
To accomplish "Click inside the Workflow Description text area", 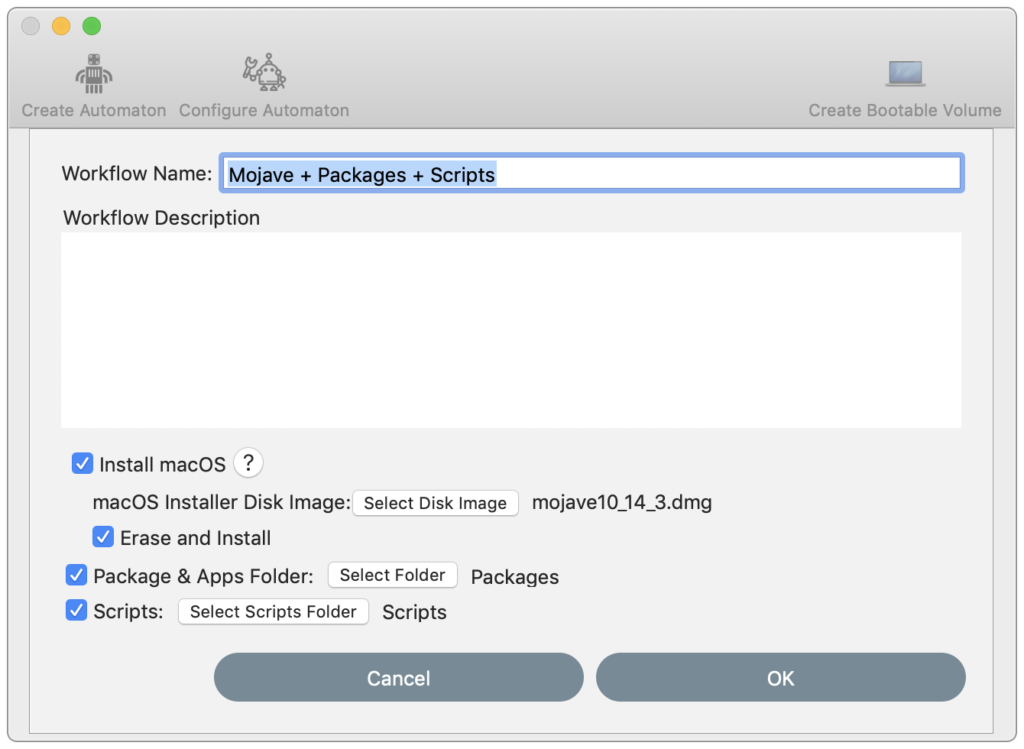I will (x=511, y=330).
